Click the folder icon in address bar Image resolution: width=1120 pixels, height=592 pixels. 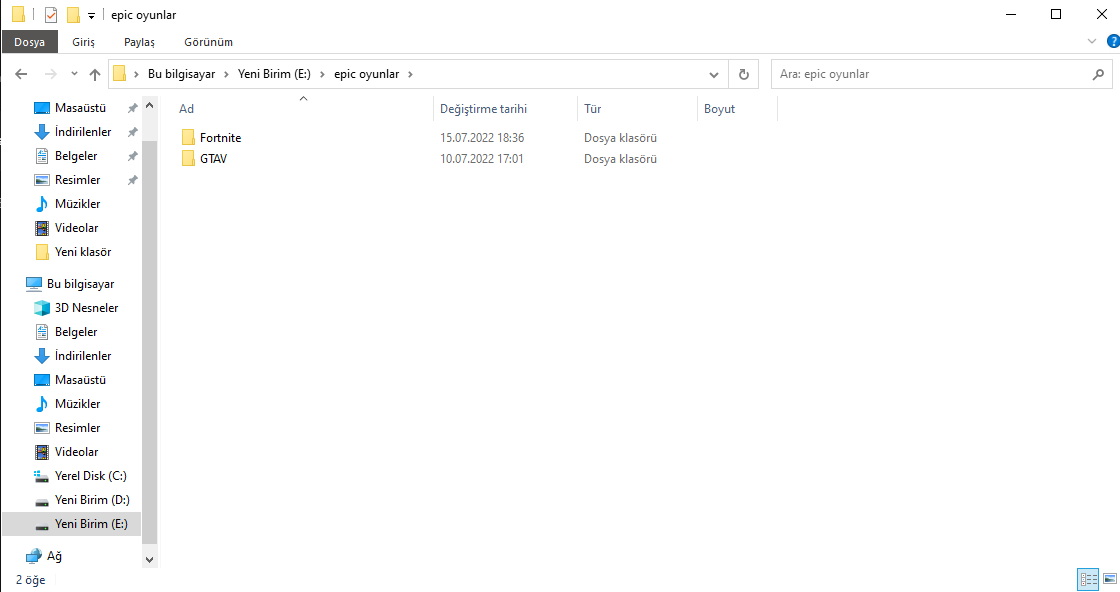coord(120,74)
